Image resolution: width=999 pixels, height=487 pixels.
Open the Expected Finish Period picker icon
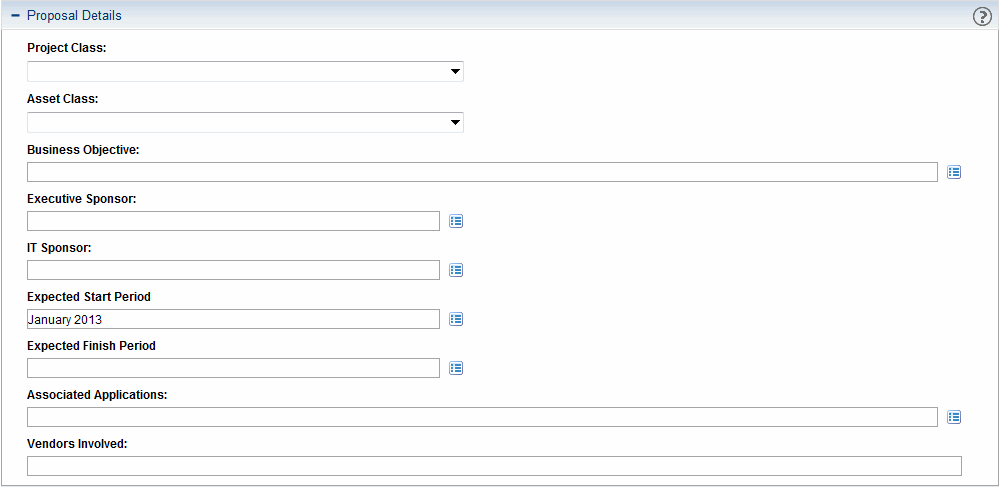click(x=456, y=368)
